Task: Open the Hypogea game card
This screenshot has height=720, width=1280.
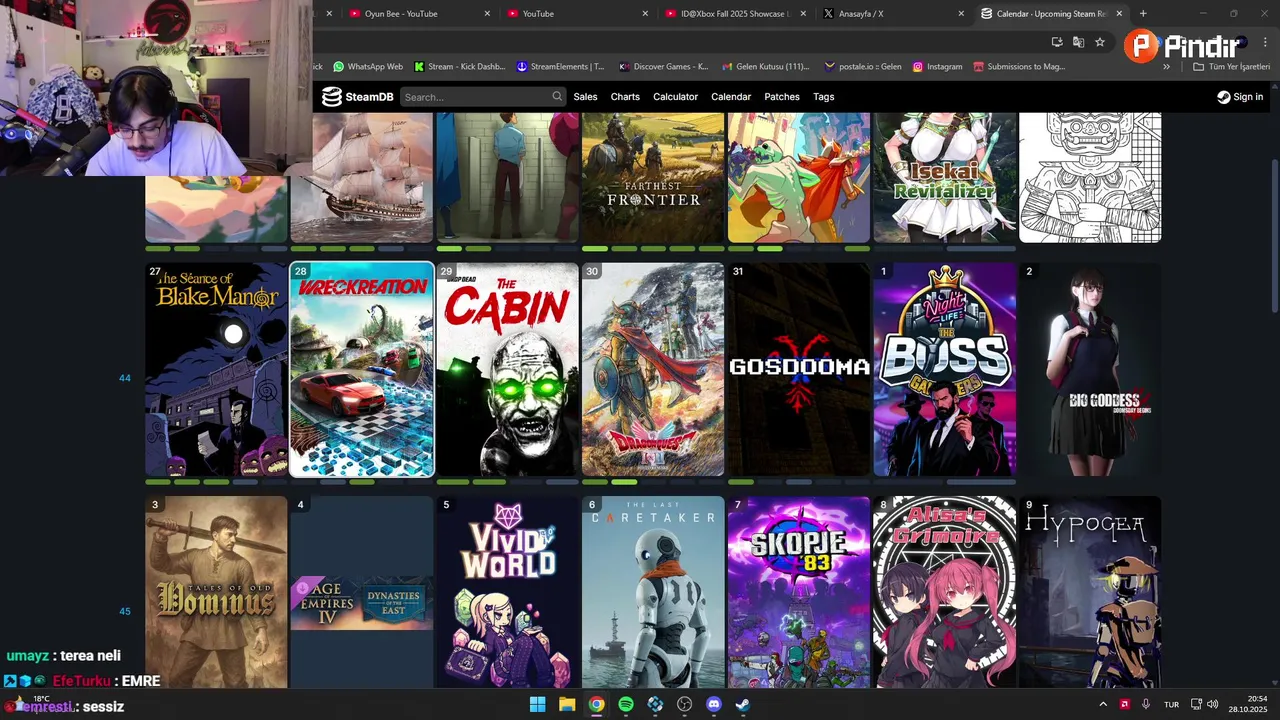Action: click(1090, 592)
